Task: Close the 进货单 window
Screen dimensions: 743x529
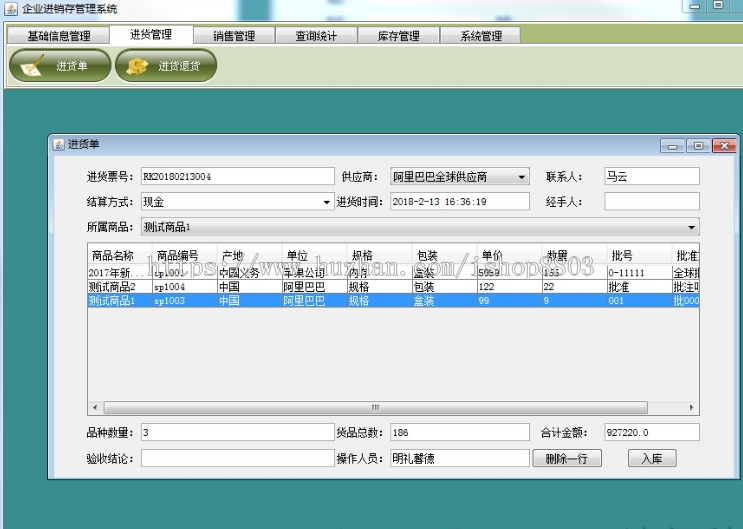Action: coord(725,146)
